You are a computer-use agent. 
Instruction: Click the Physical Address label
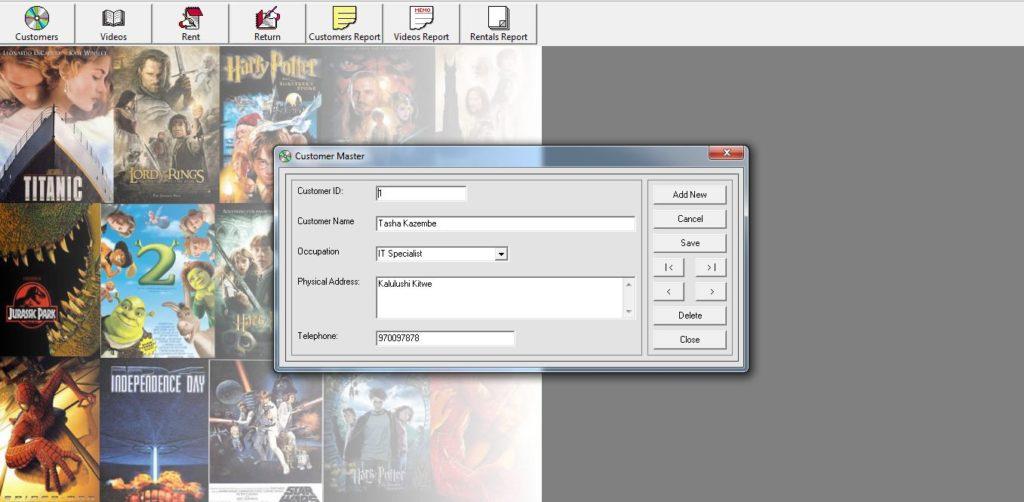(x=328, y=282)
